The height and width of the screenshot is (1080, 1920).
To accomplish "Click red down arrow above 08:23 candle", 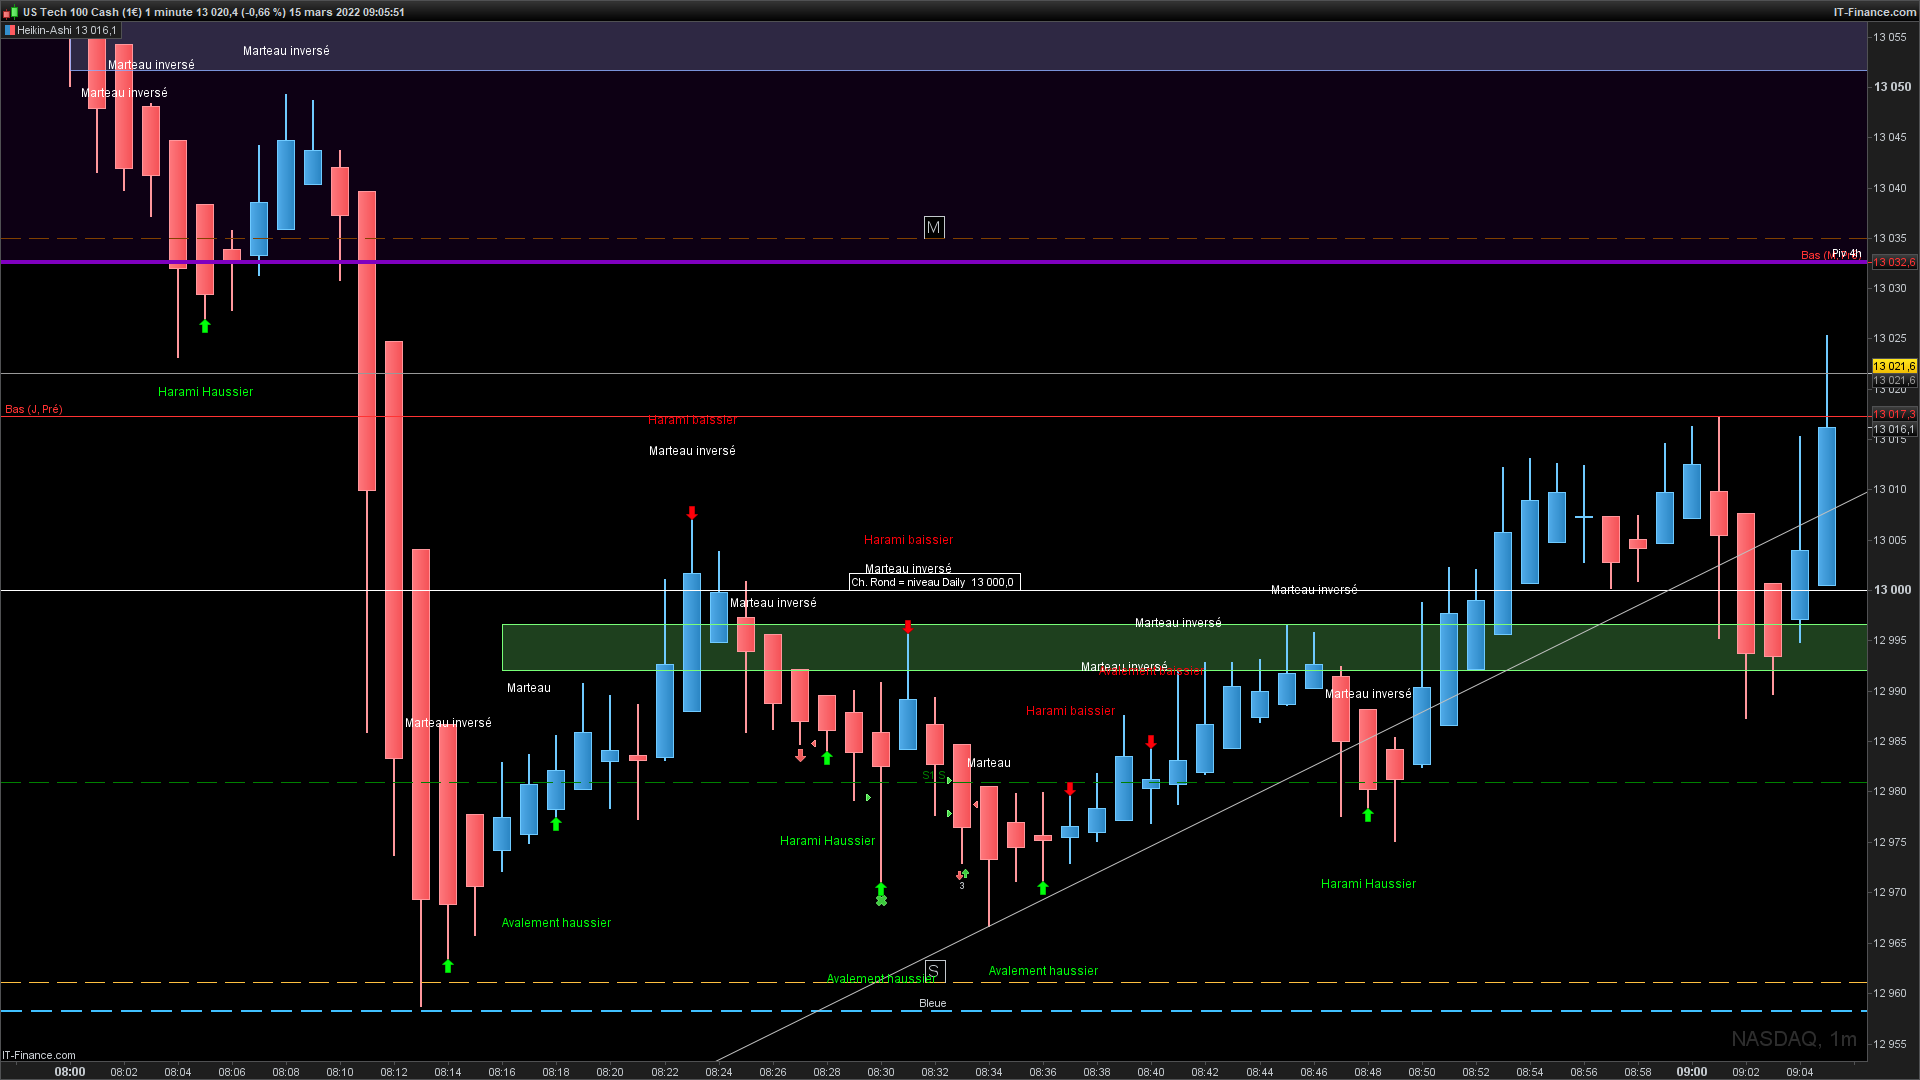I will (692, 513).
